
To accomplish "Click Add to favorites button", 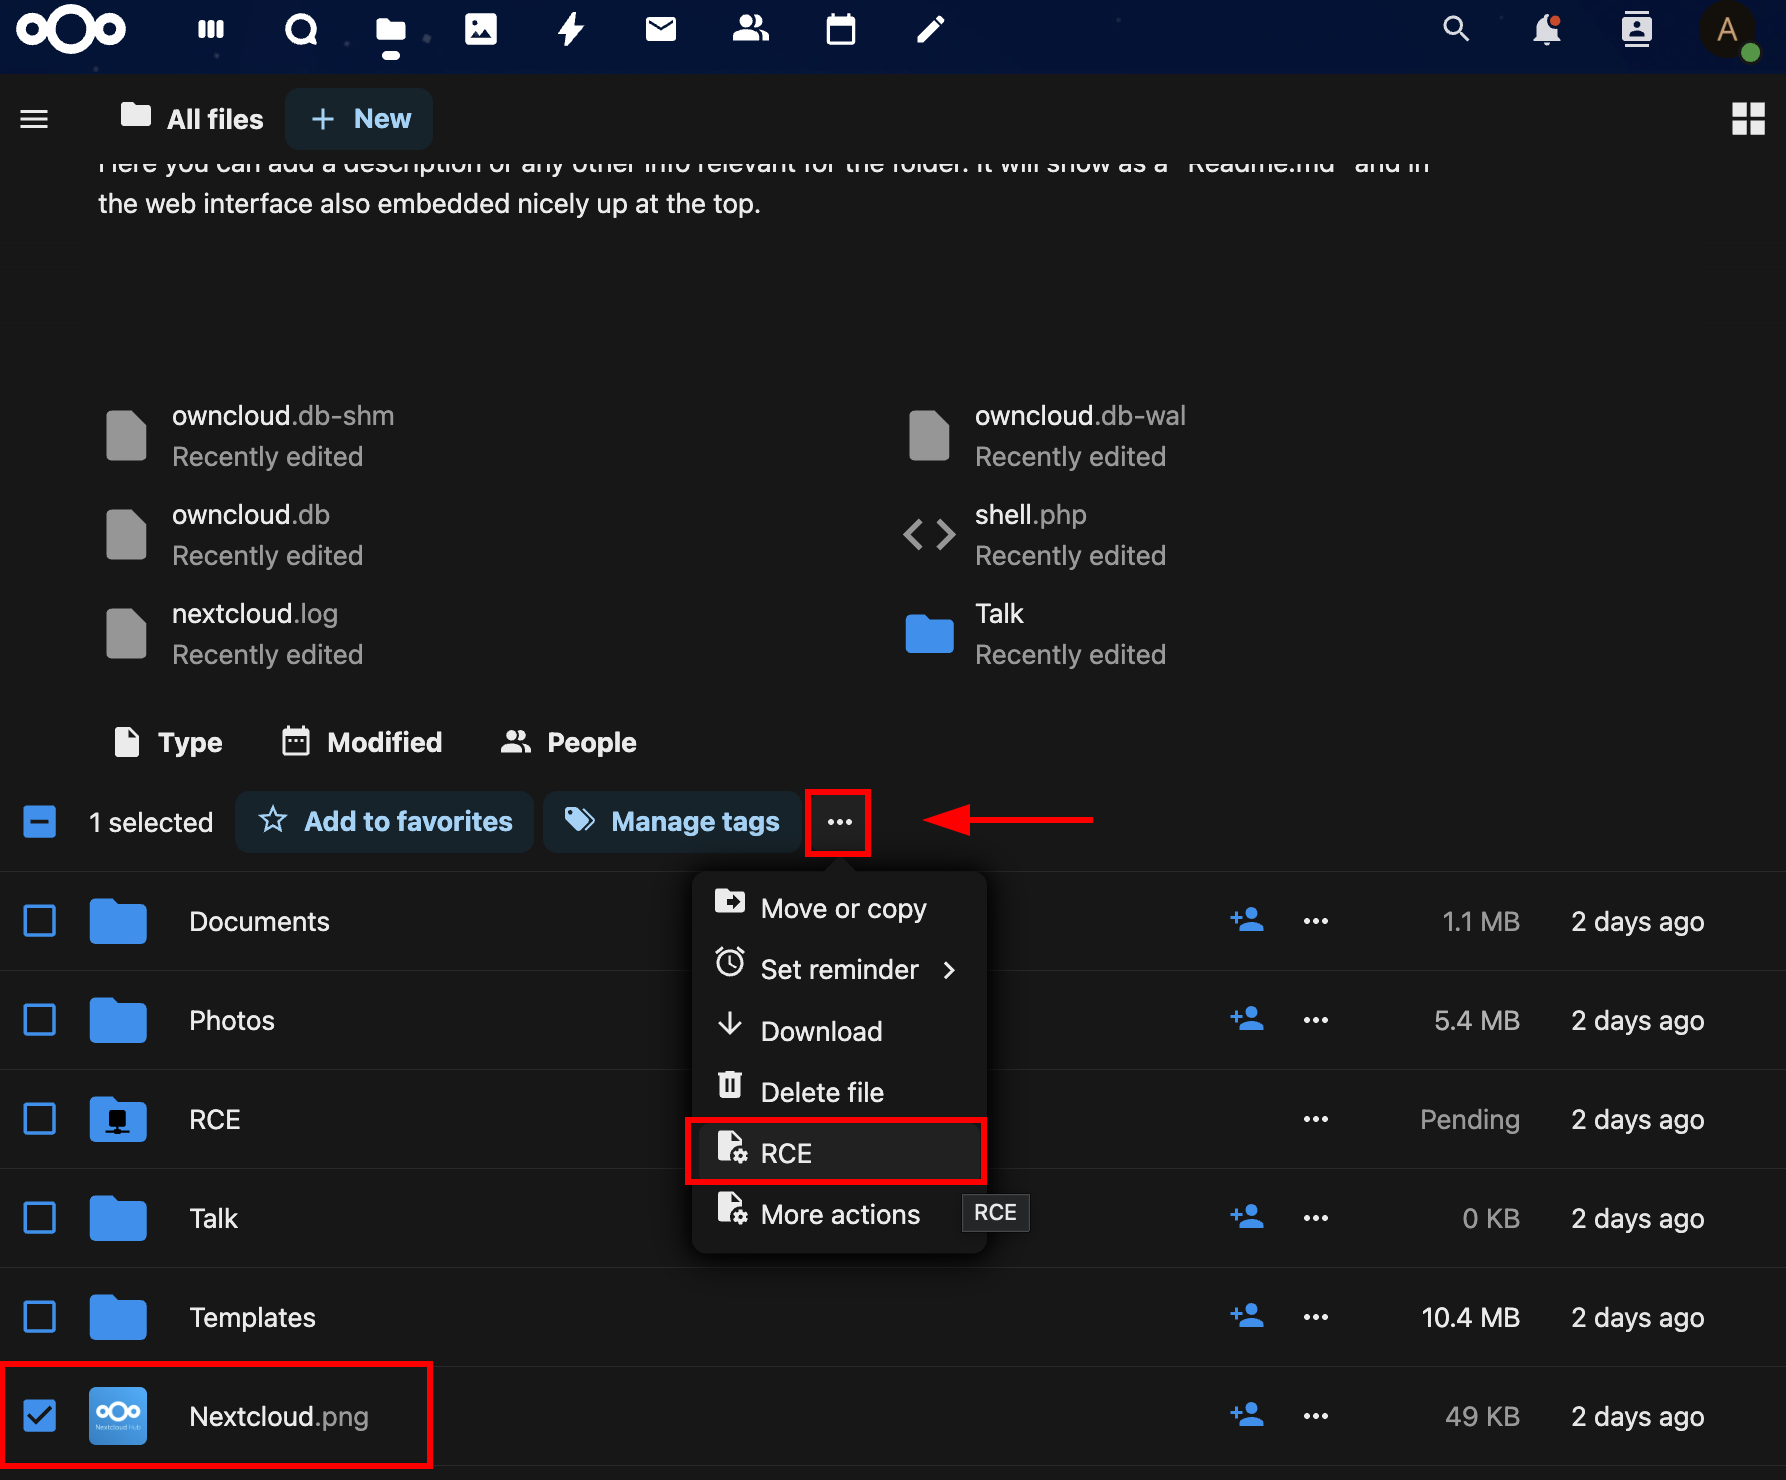I will (385, 822).
